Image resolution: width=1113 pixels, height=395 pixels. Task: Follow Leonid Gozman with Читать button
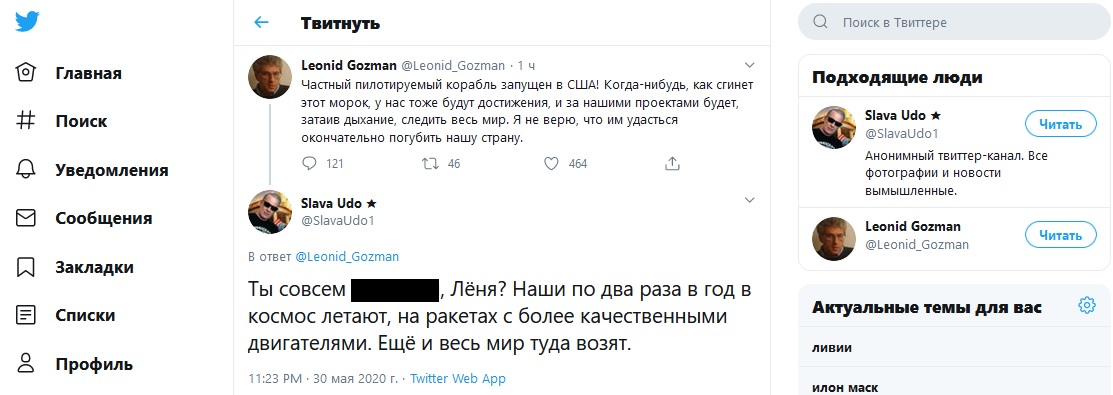click(x=1060, y=234)
